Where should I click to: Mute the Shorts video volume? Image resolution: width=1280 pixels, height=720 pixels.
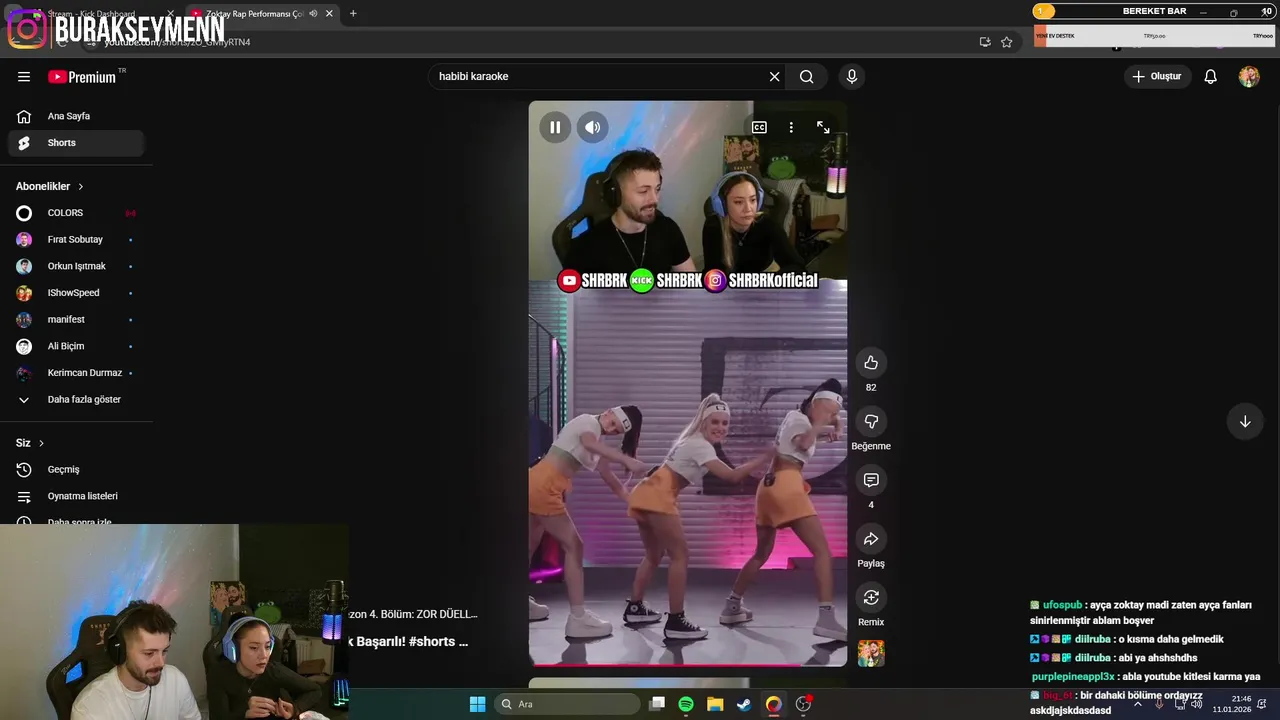pyautogui.click(x=593, y=127)
